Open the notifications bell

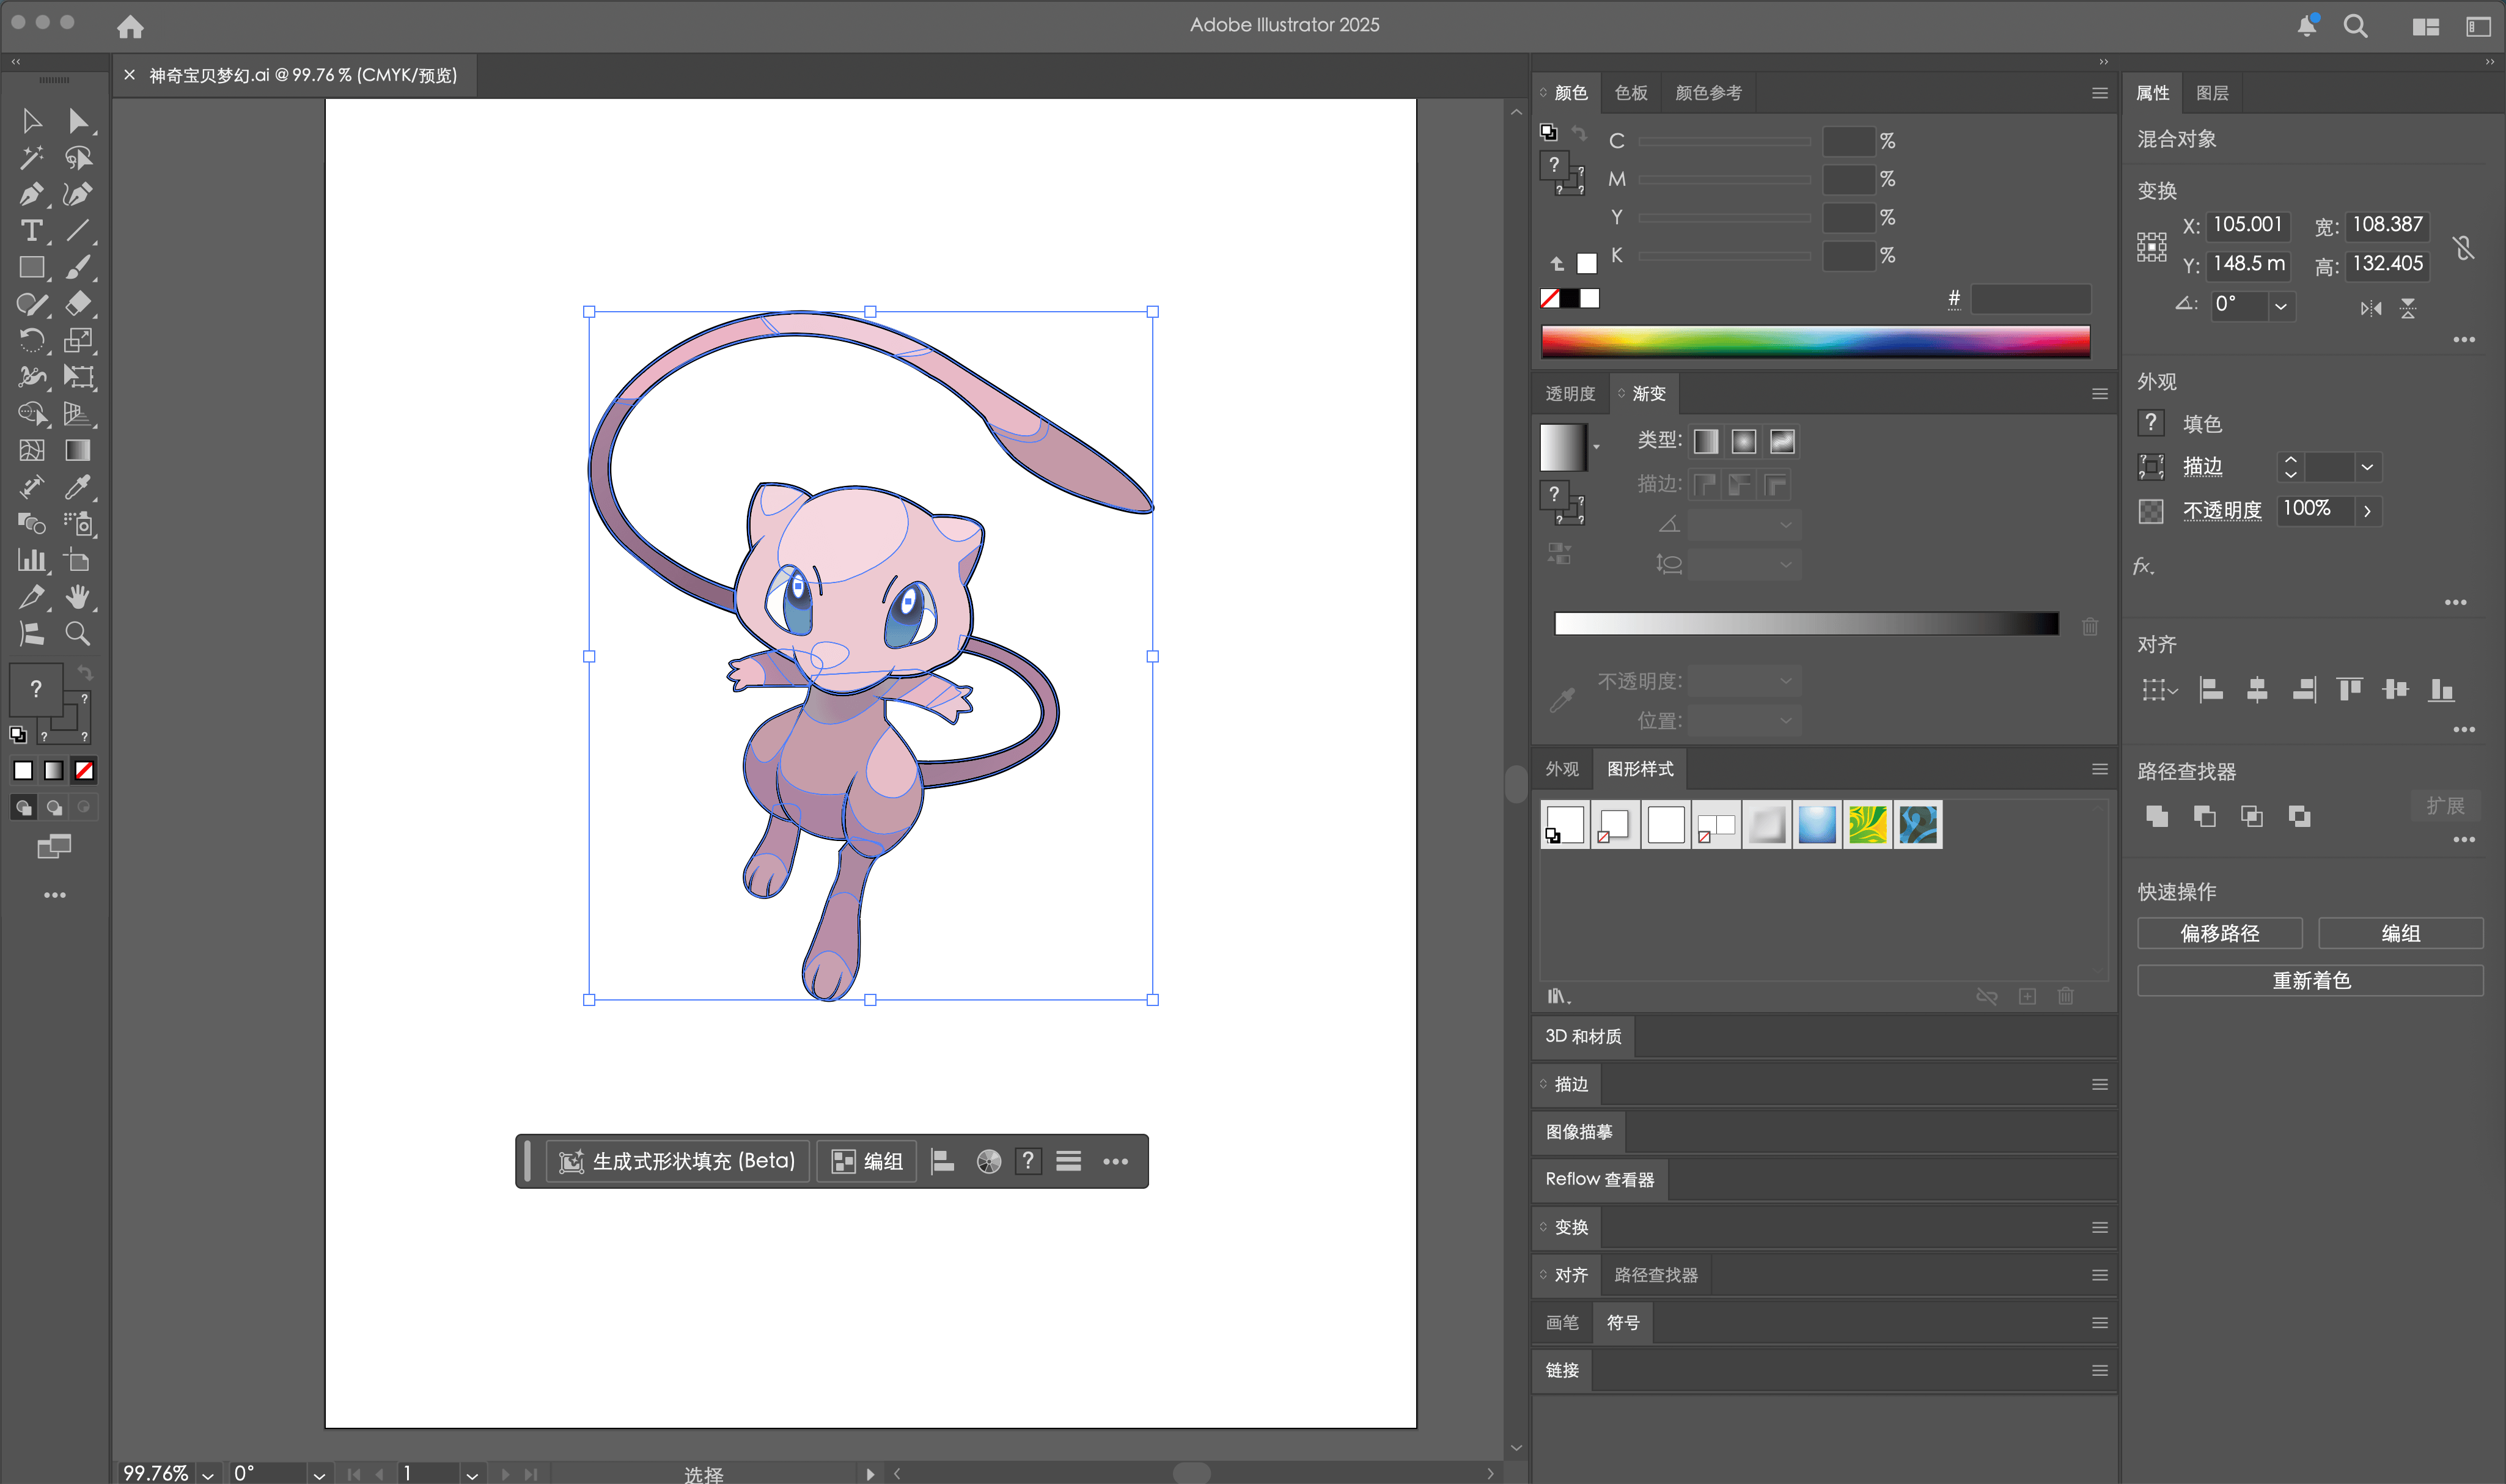pos(2306,26)
